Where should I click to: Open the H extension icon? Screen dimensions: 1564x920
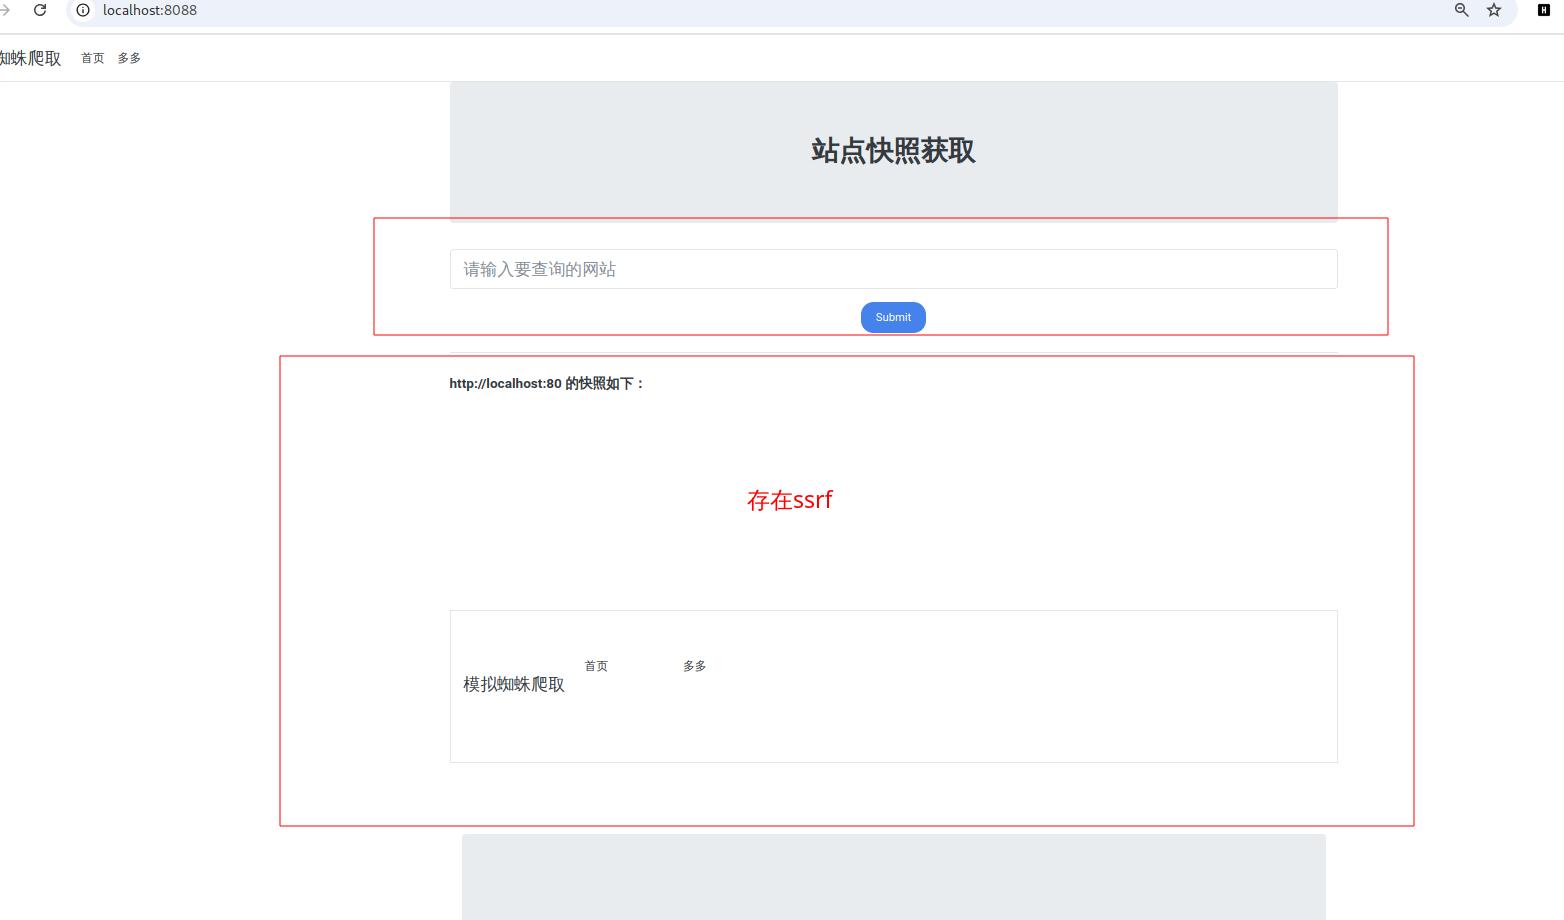[1543, 10]
